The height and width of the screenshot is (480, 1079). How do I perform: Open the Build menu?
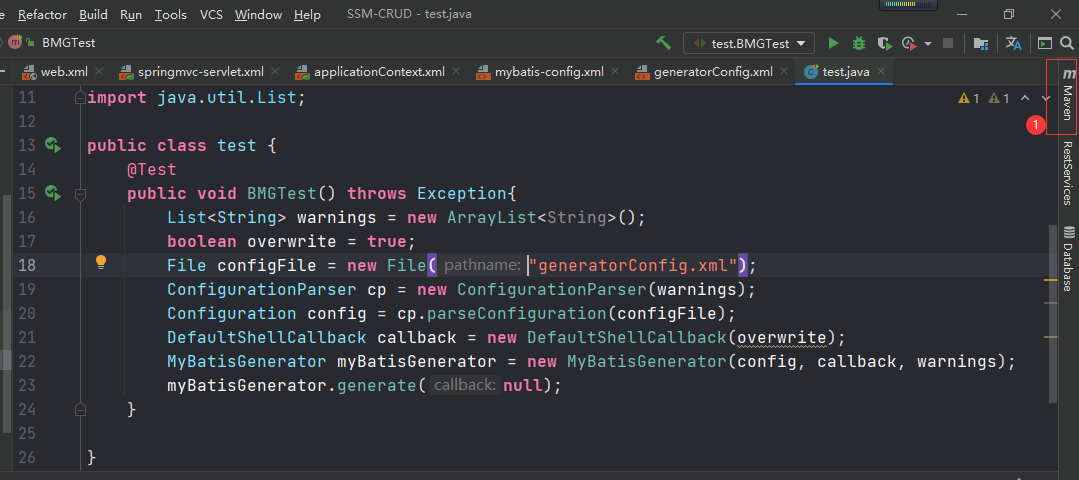coord(93,14)
